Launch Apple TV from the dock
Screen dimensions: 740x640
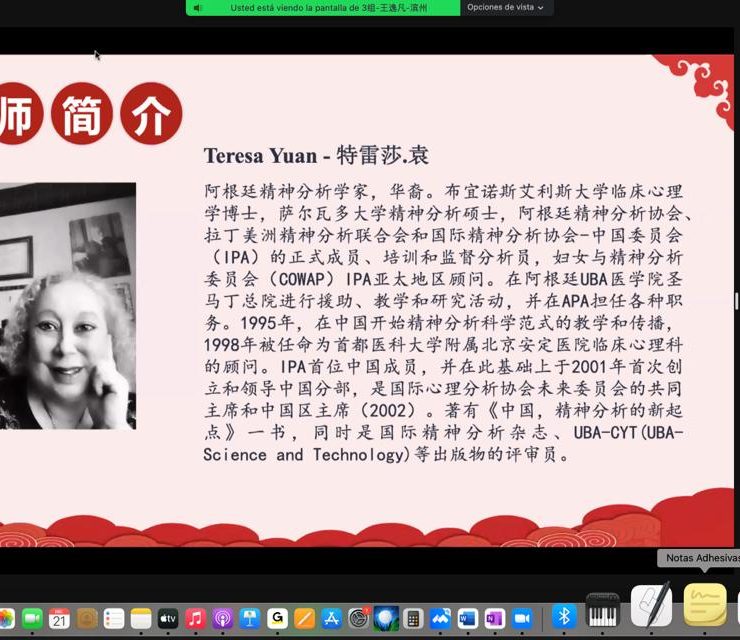[x=168, y=619]
